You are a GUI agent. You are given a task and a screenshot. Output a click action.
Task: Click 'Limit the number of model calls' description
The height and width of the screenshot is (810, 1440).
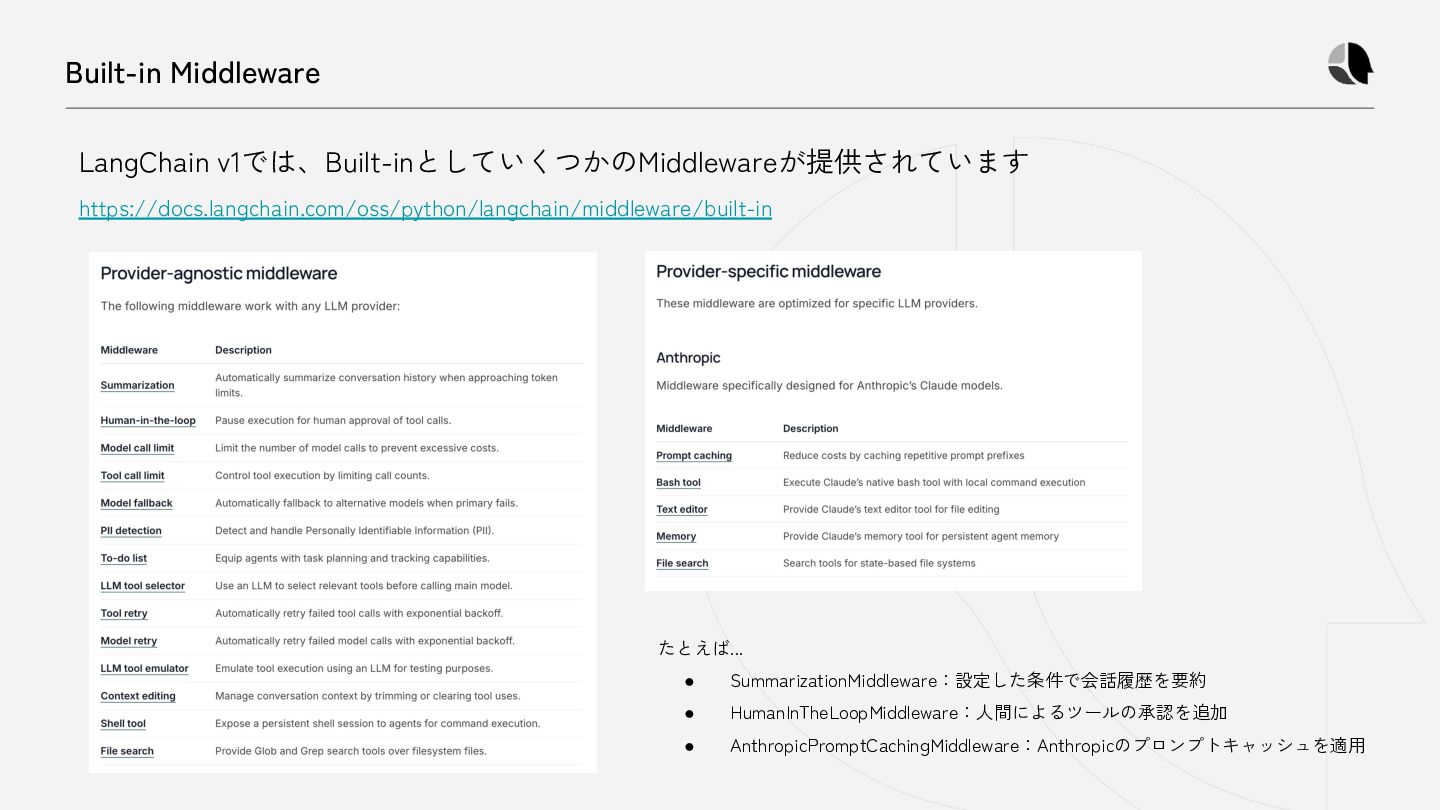357,448
